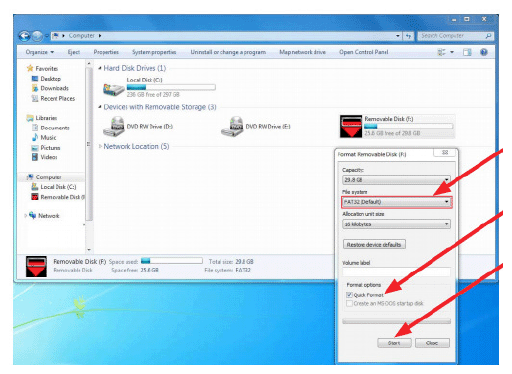The height and width of the screenshot is (374, 512).
Task: Select Local Disk (C:) in navigation tree
Action: coord(58,187)
